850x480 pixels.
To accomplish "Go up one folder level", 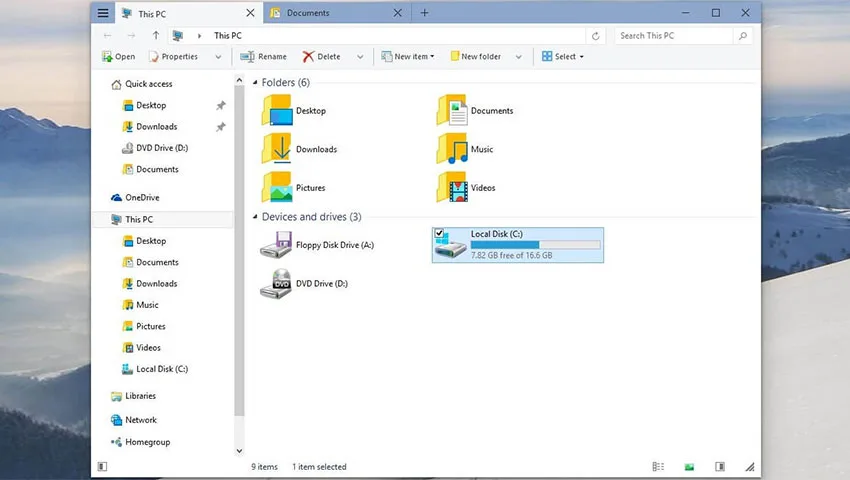I will pos(156,36).
